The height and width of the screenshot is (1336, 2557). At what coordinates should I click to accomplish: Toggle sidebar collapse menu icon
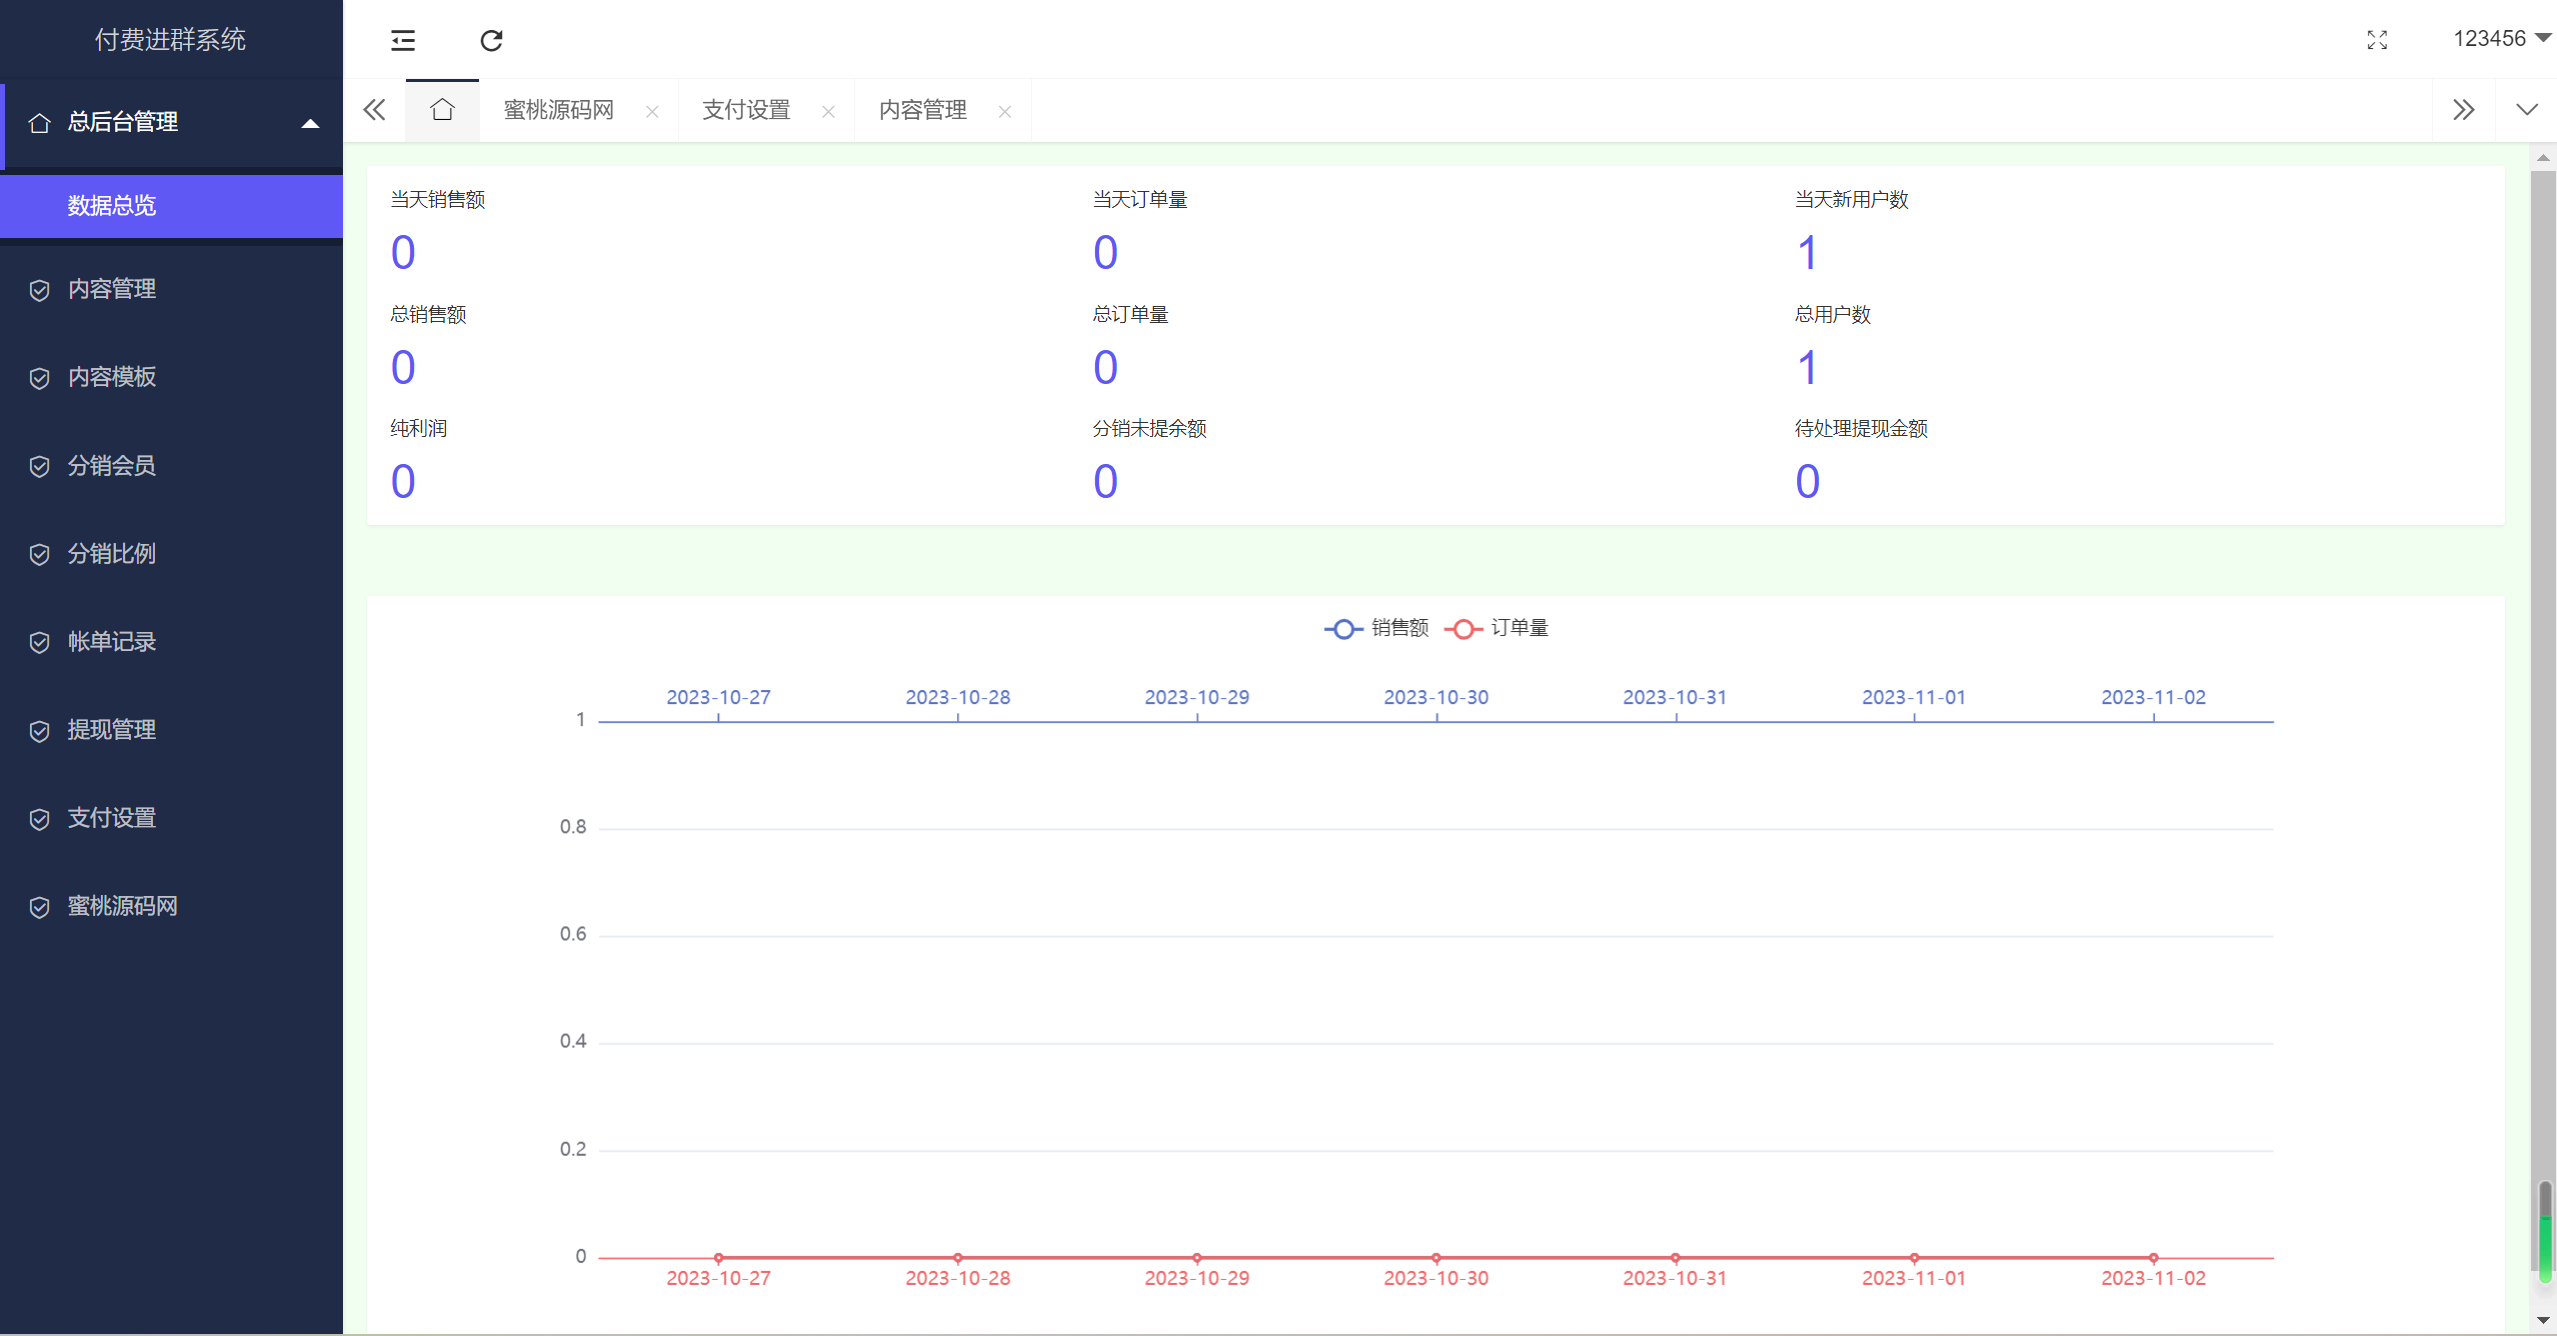[x=403, y=40]
